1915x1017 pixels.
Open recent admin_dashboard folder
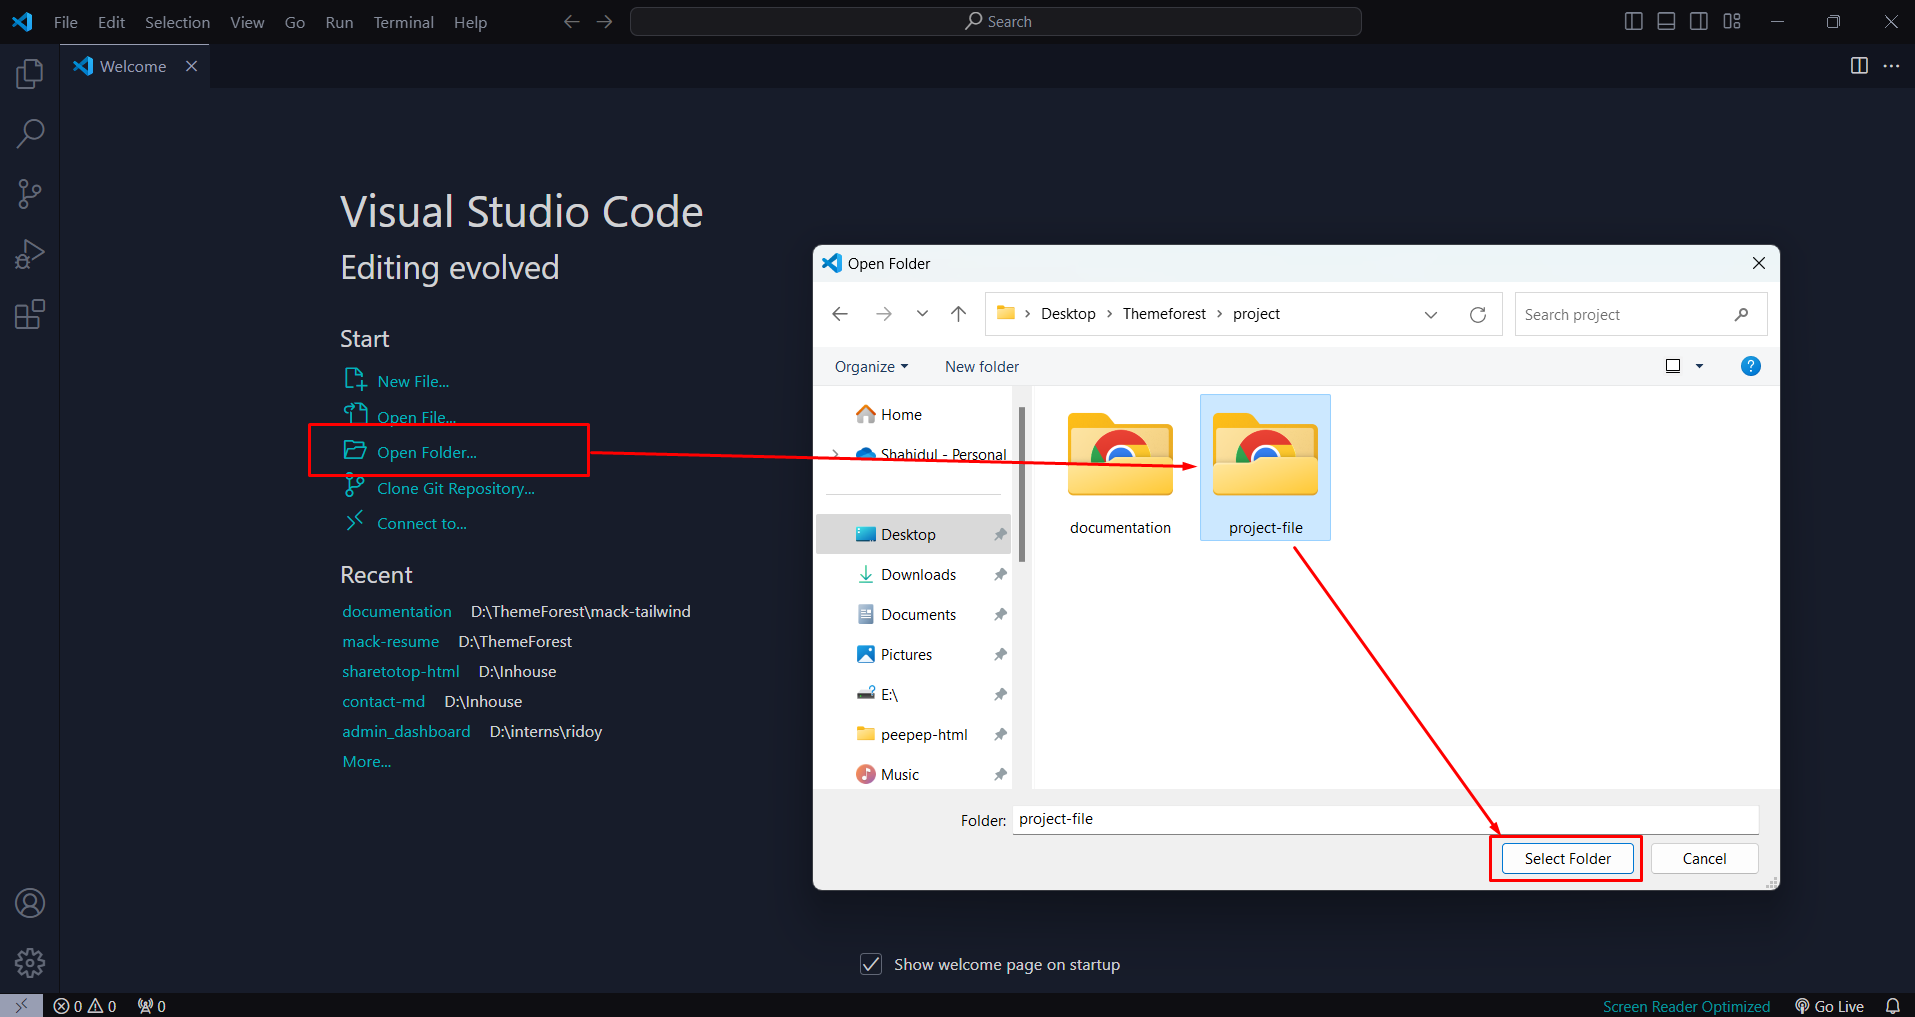pyautogui.click(x=406, y=732)
